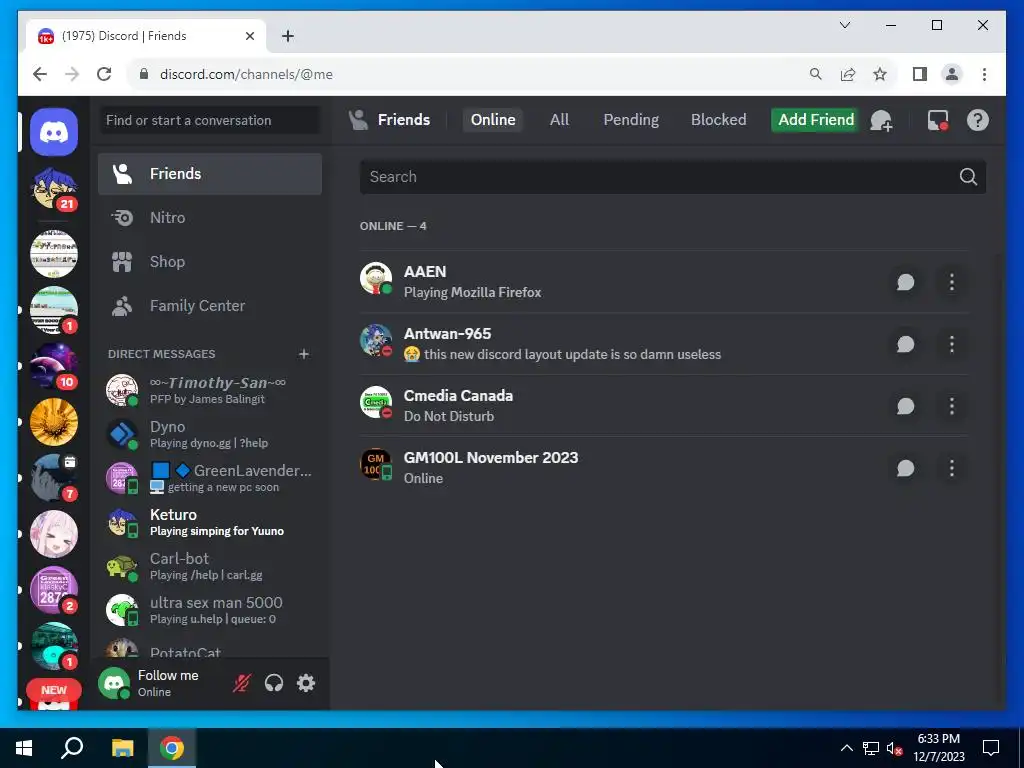The image size is (1024, 768).
Task: Show hidden system tray icons
Action: pyautogui.click(x=846, y=748)
